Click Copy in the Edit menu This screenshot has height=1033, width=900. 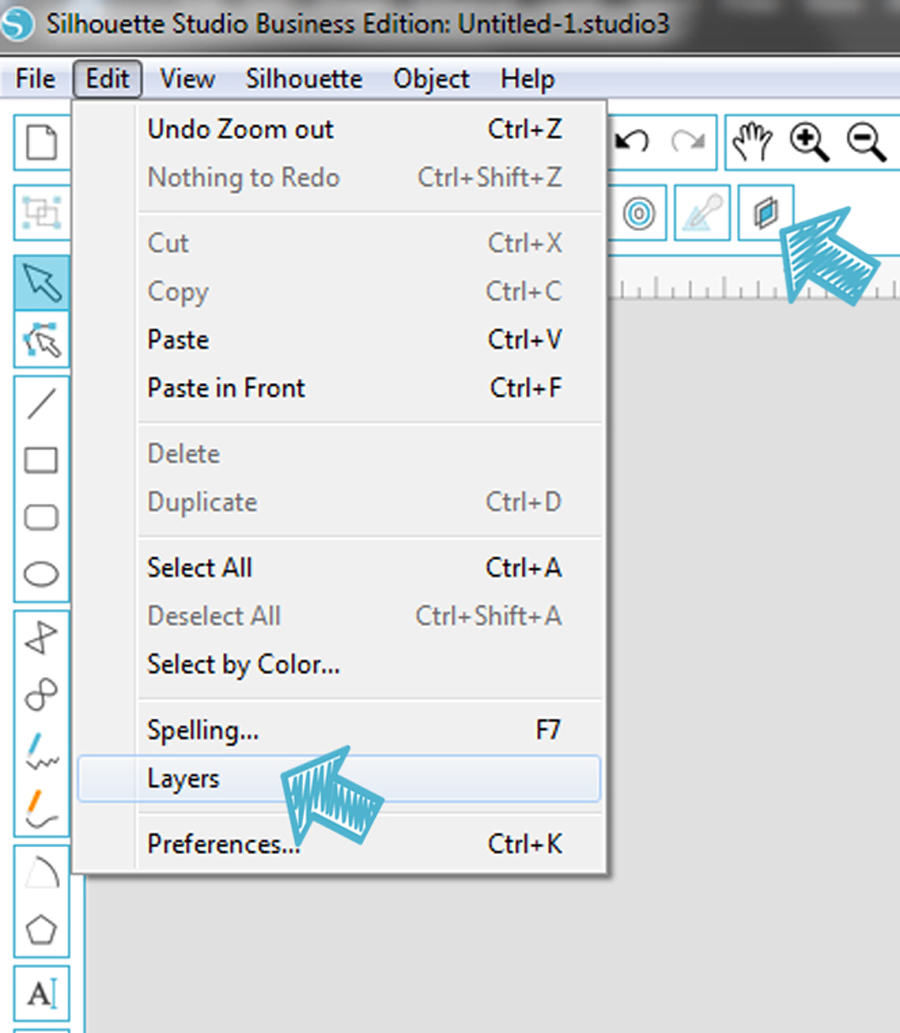click(339, 291)
